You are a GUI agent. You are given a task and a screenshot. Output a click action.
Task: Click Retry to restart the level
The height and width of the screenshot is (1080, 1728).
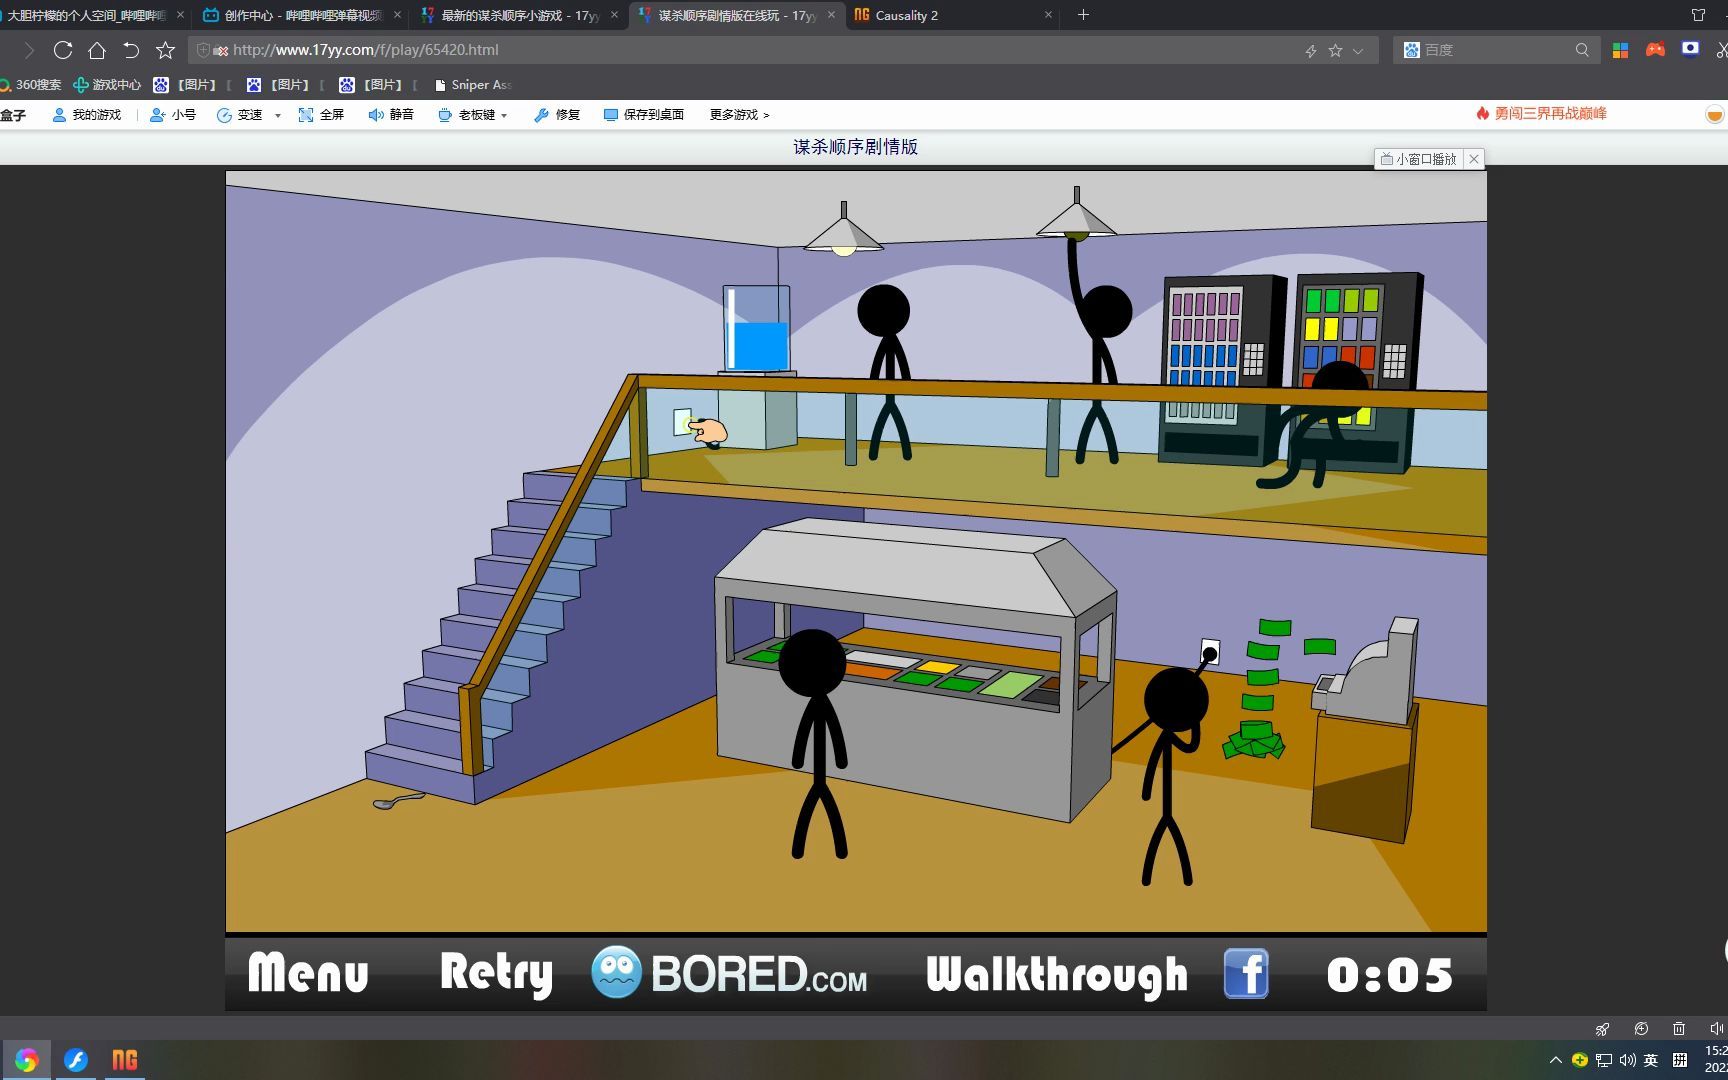(x=496, y=973)
